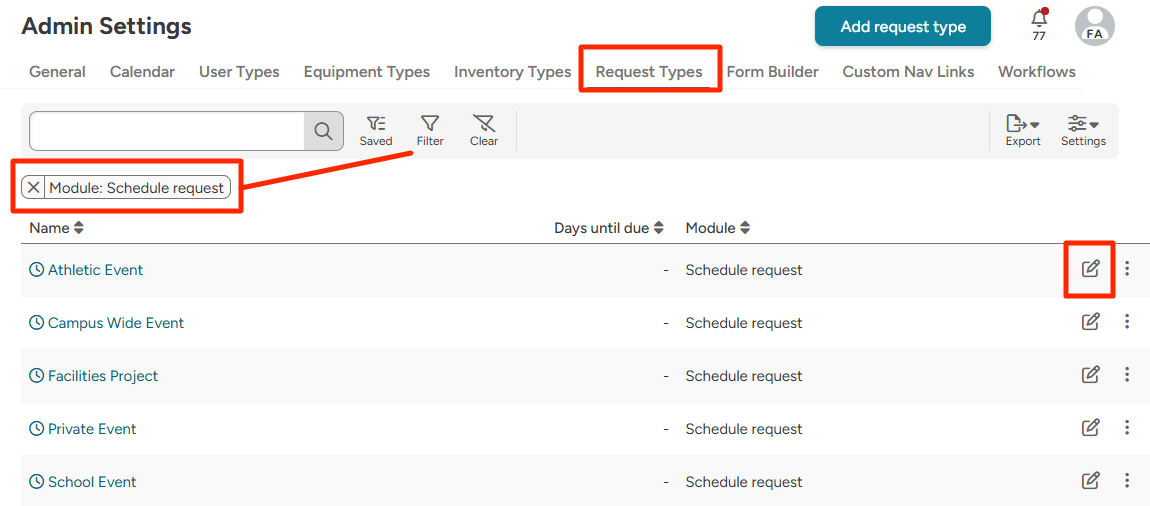The width and height of the screenshot is (1150, 506).
Task: Remove the Module: Schedule request filter chip
Action: (34, 188)
